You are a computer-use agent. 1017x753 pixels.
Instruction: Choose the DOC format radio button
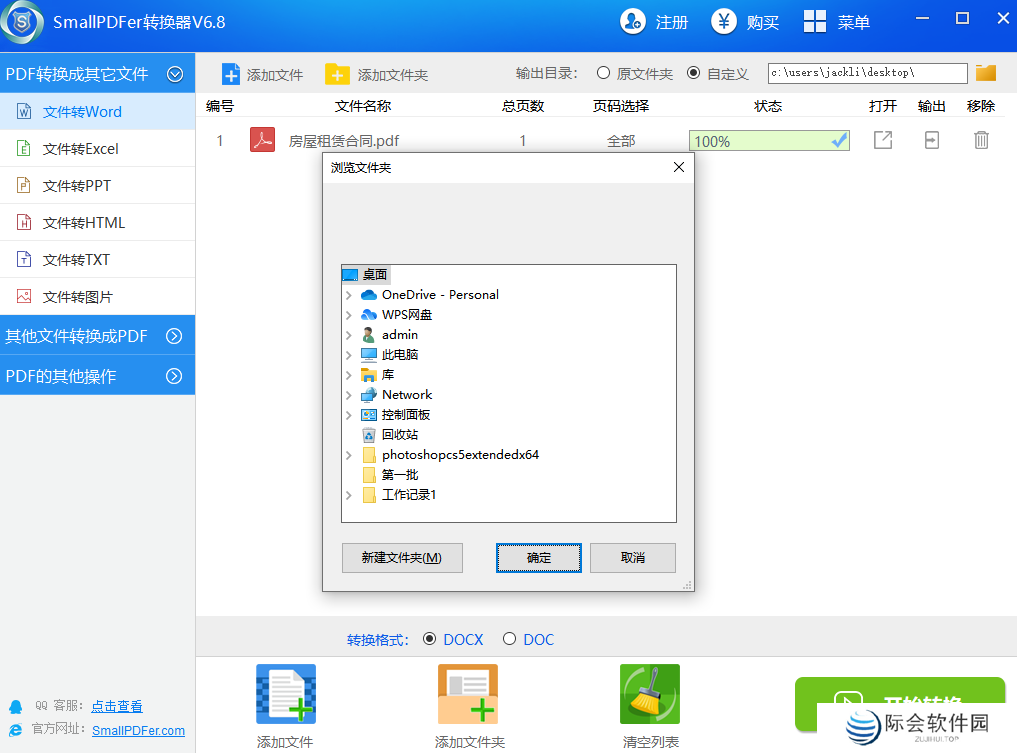click(509, 639)
